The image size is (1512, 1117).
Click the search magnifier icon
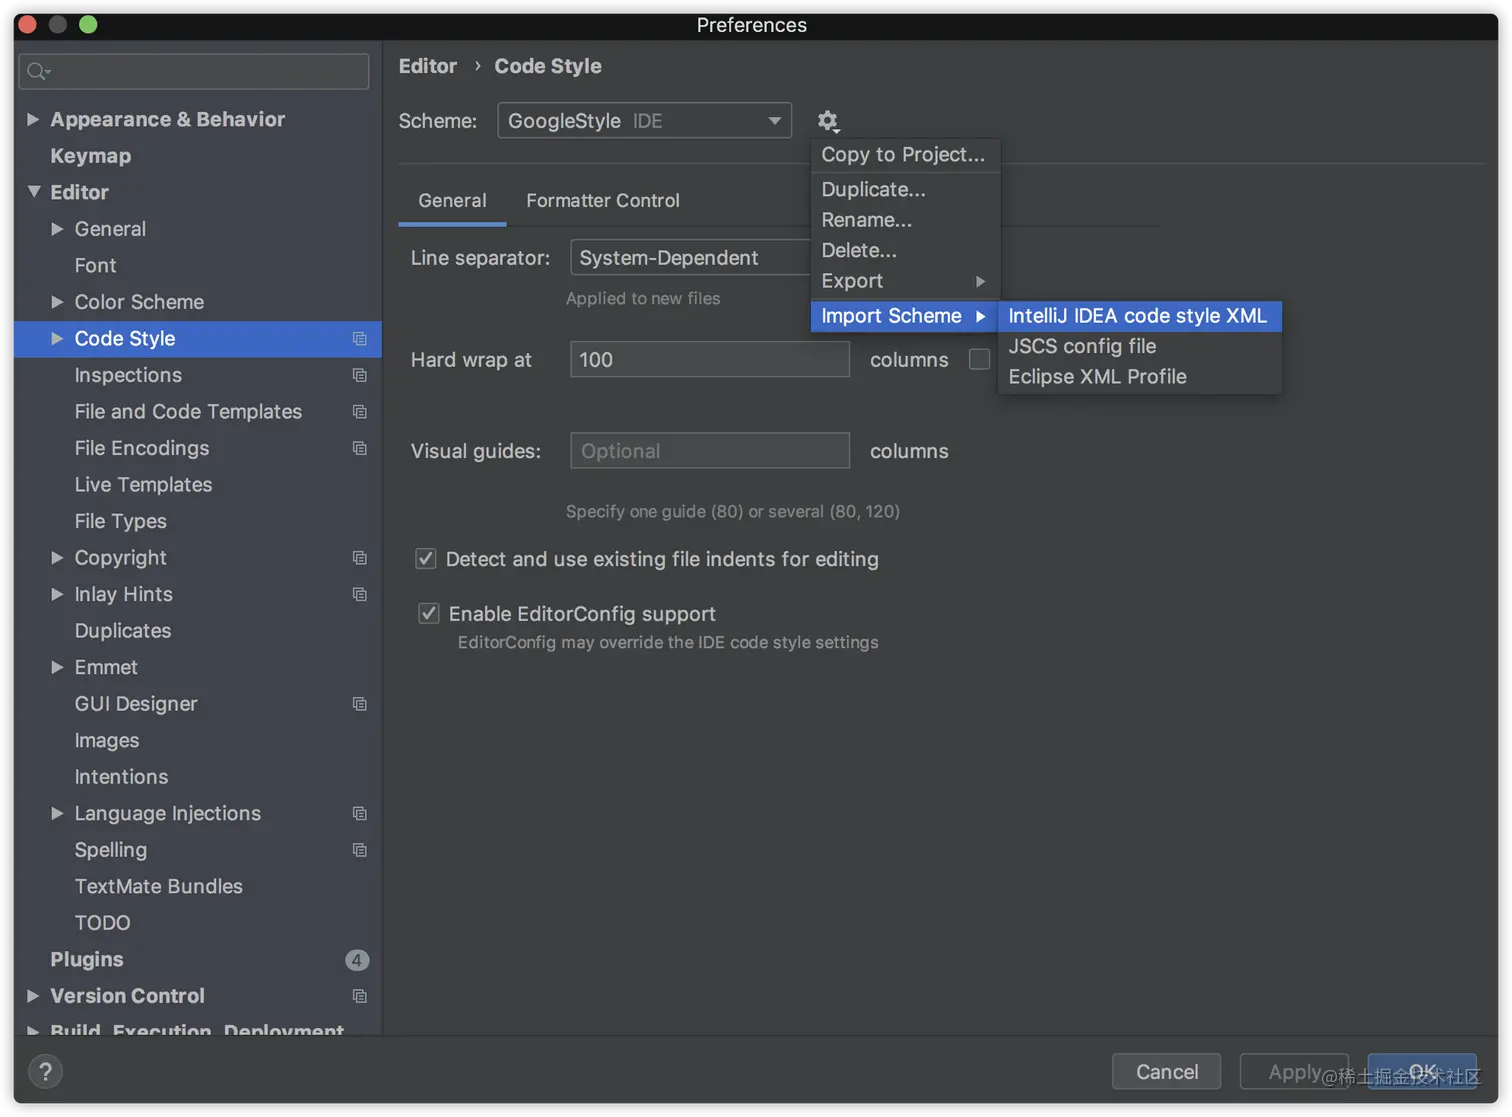tap(38, 71)
